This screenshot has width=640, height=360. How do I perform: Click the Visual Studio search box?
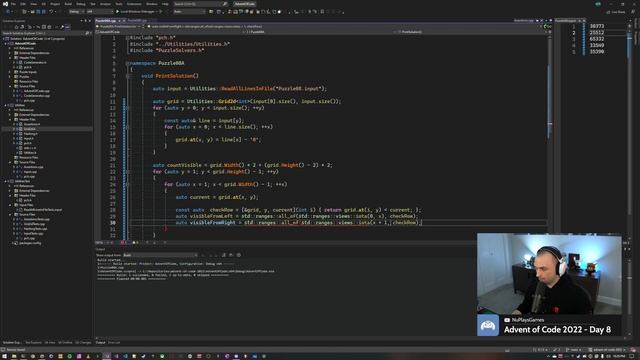click(200, 4)
